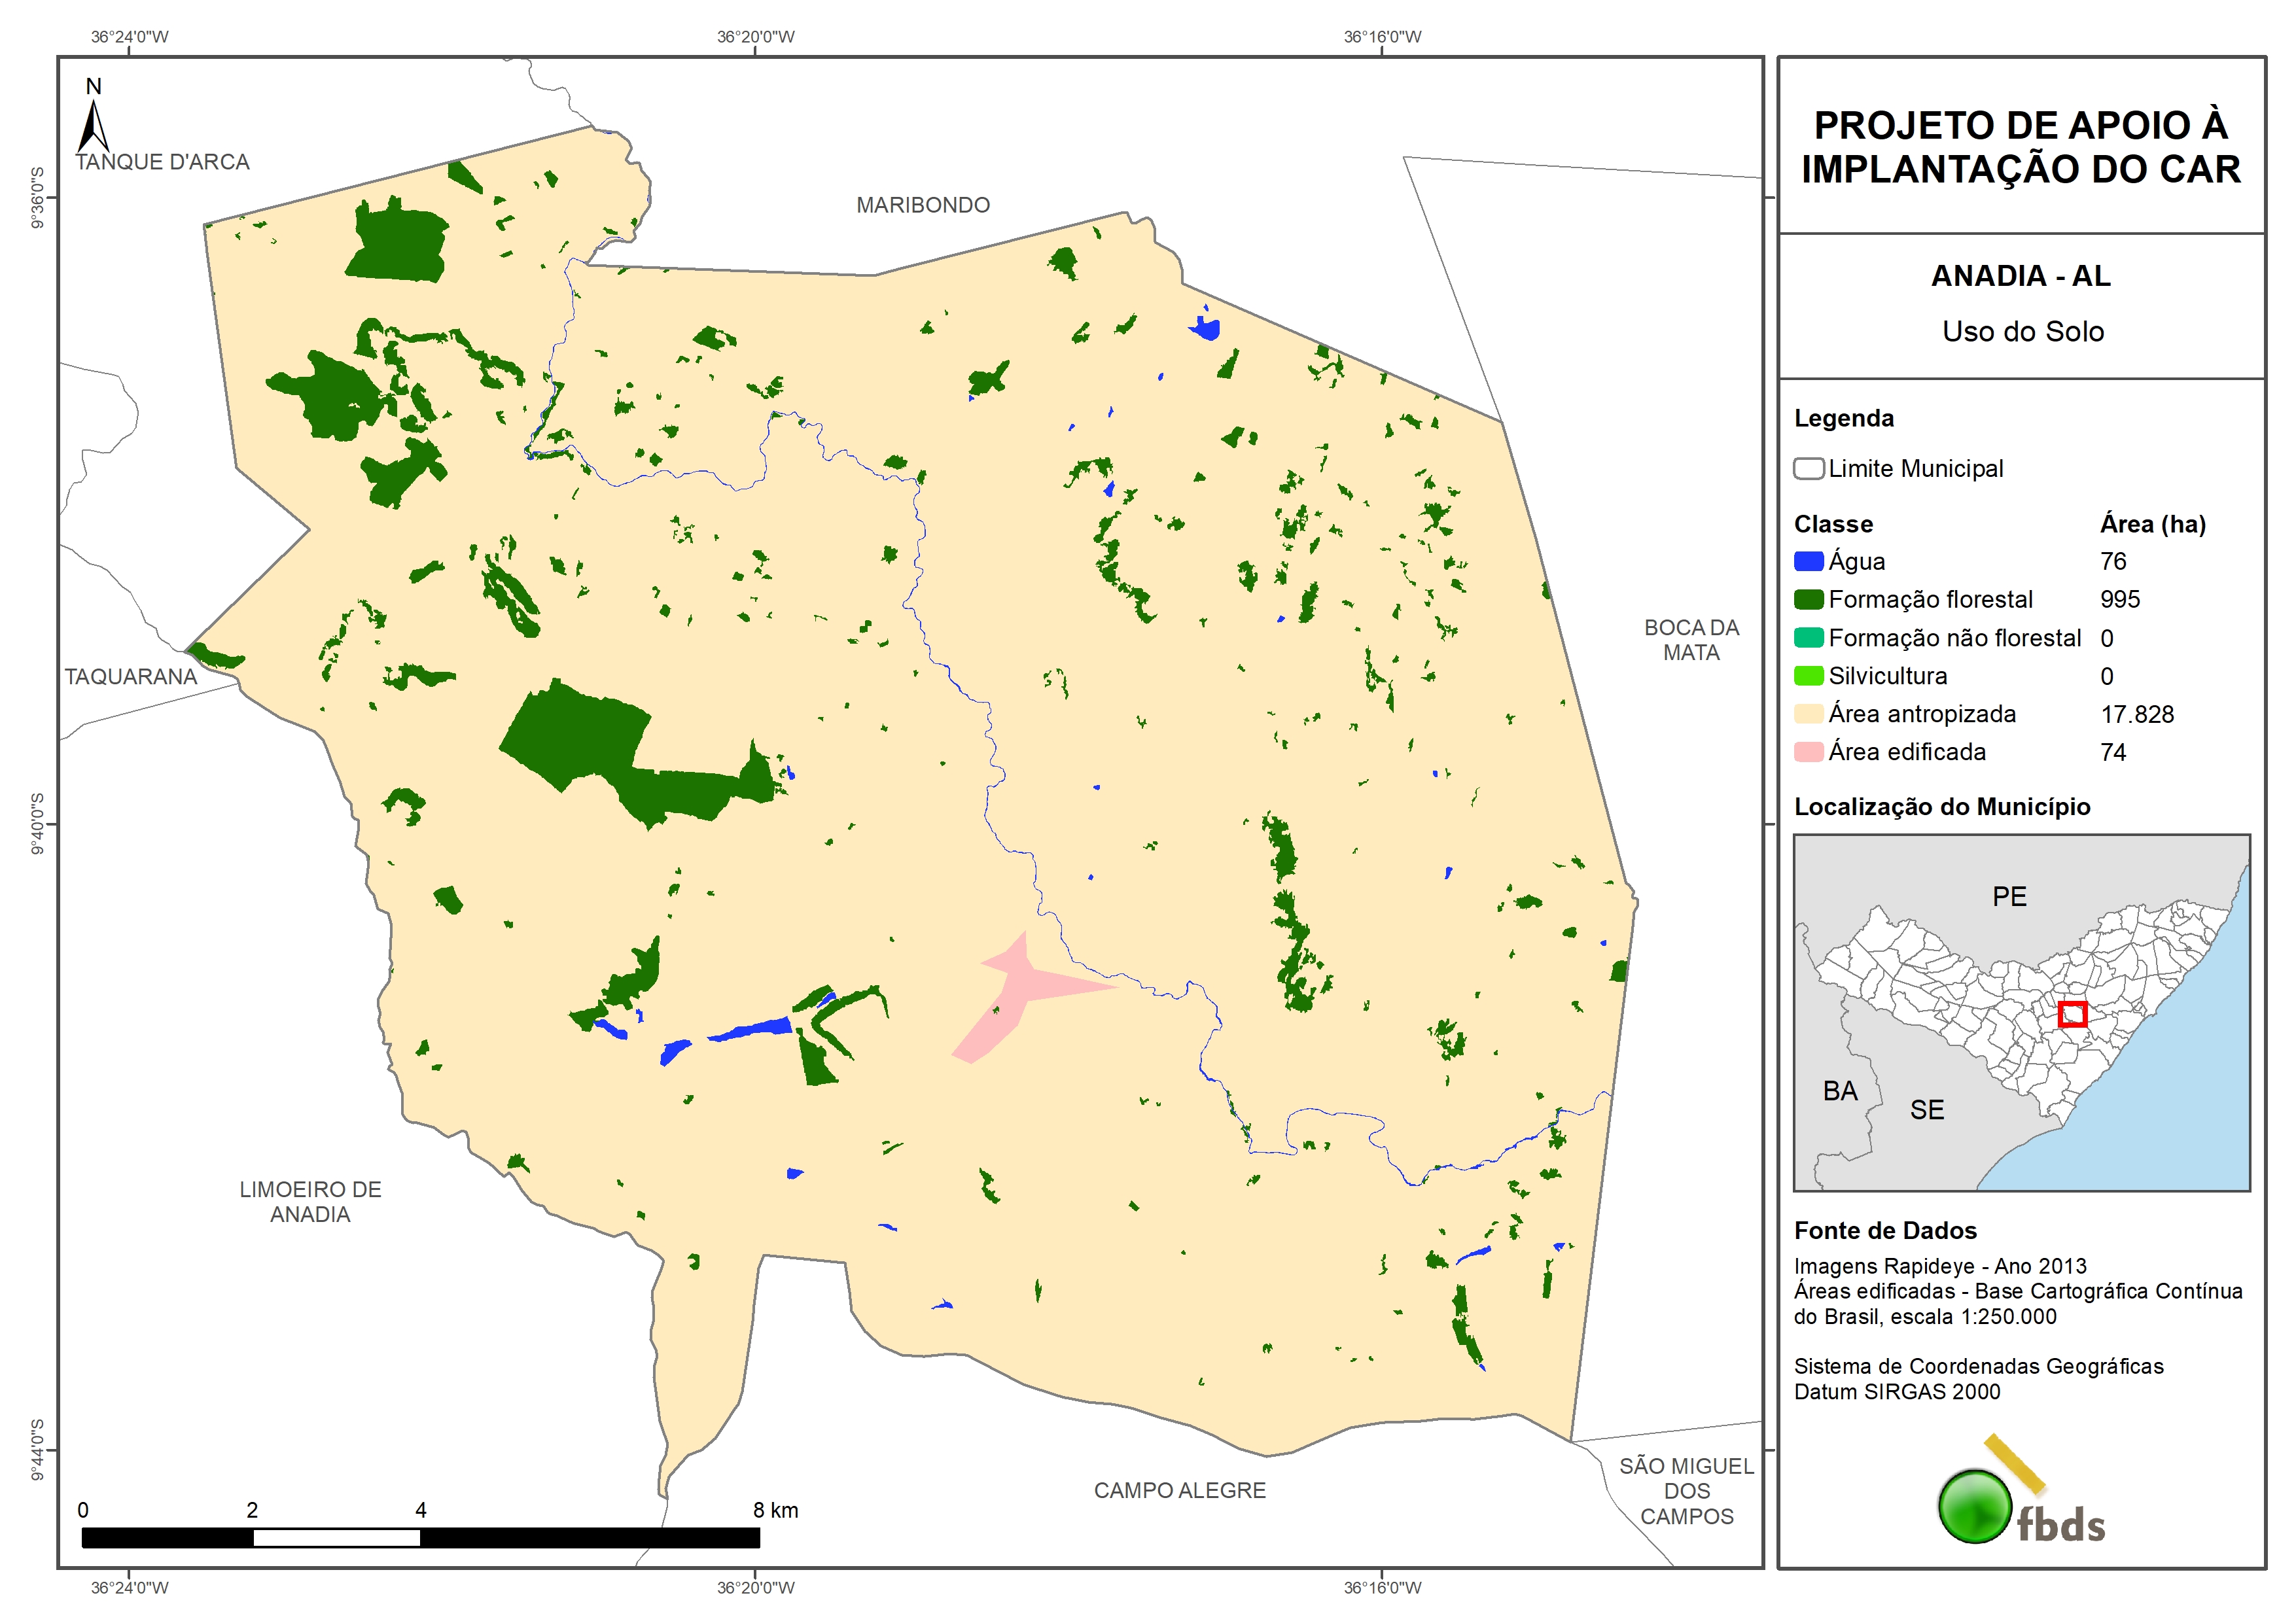Click the CAMPO ALEGRE label

tap(1179, 1490)
